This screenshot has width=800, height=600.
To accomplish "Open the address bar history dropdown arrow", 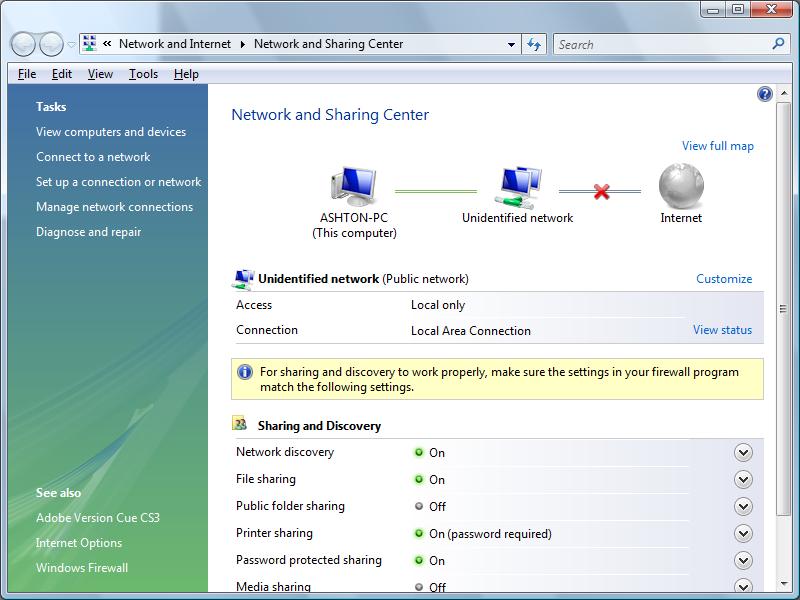I will [511, 45].
